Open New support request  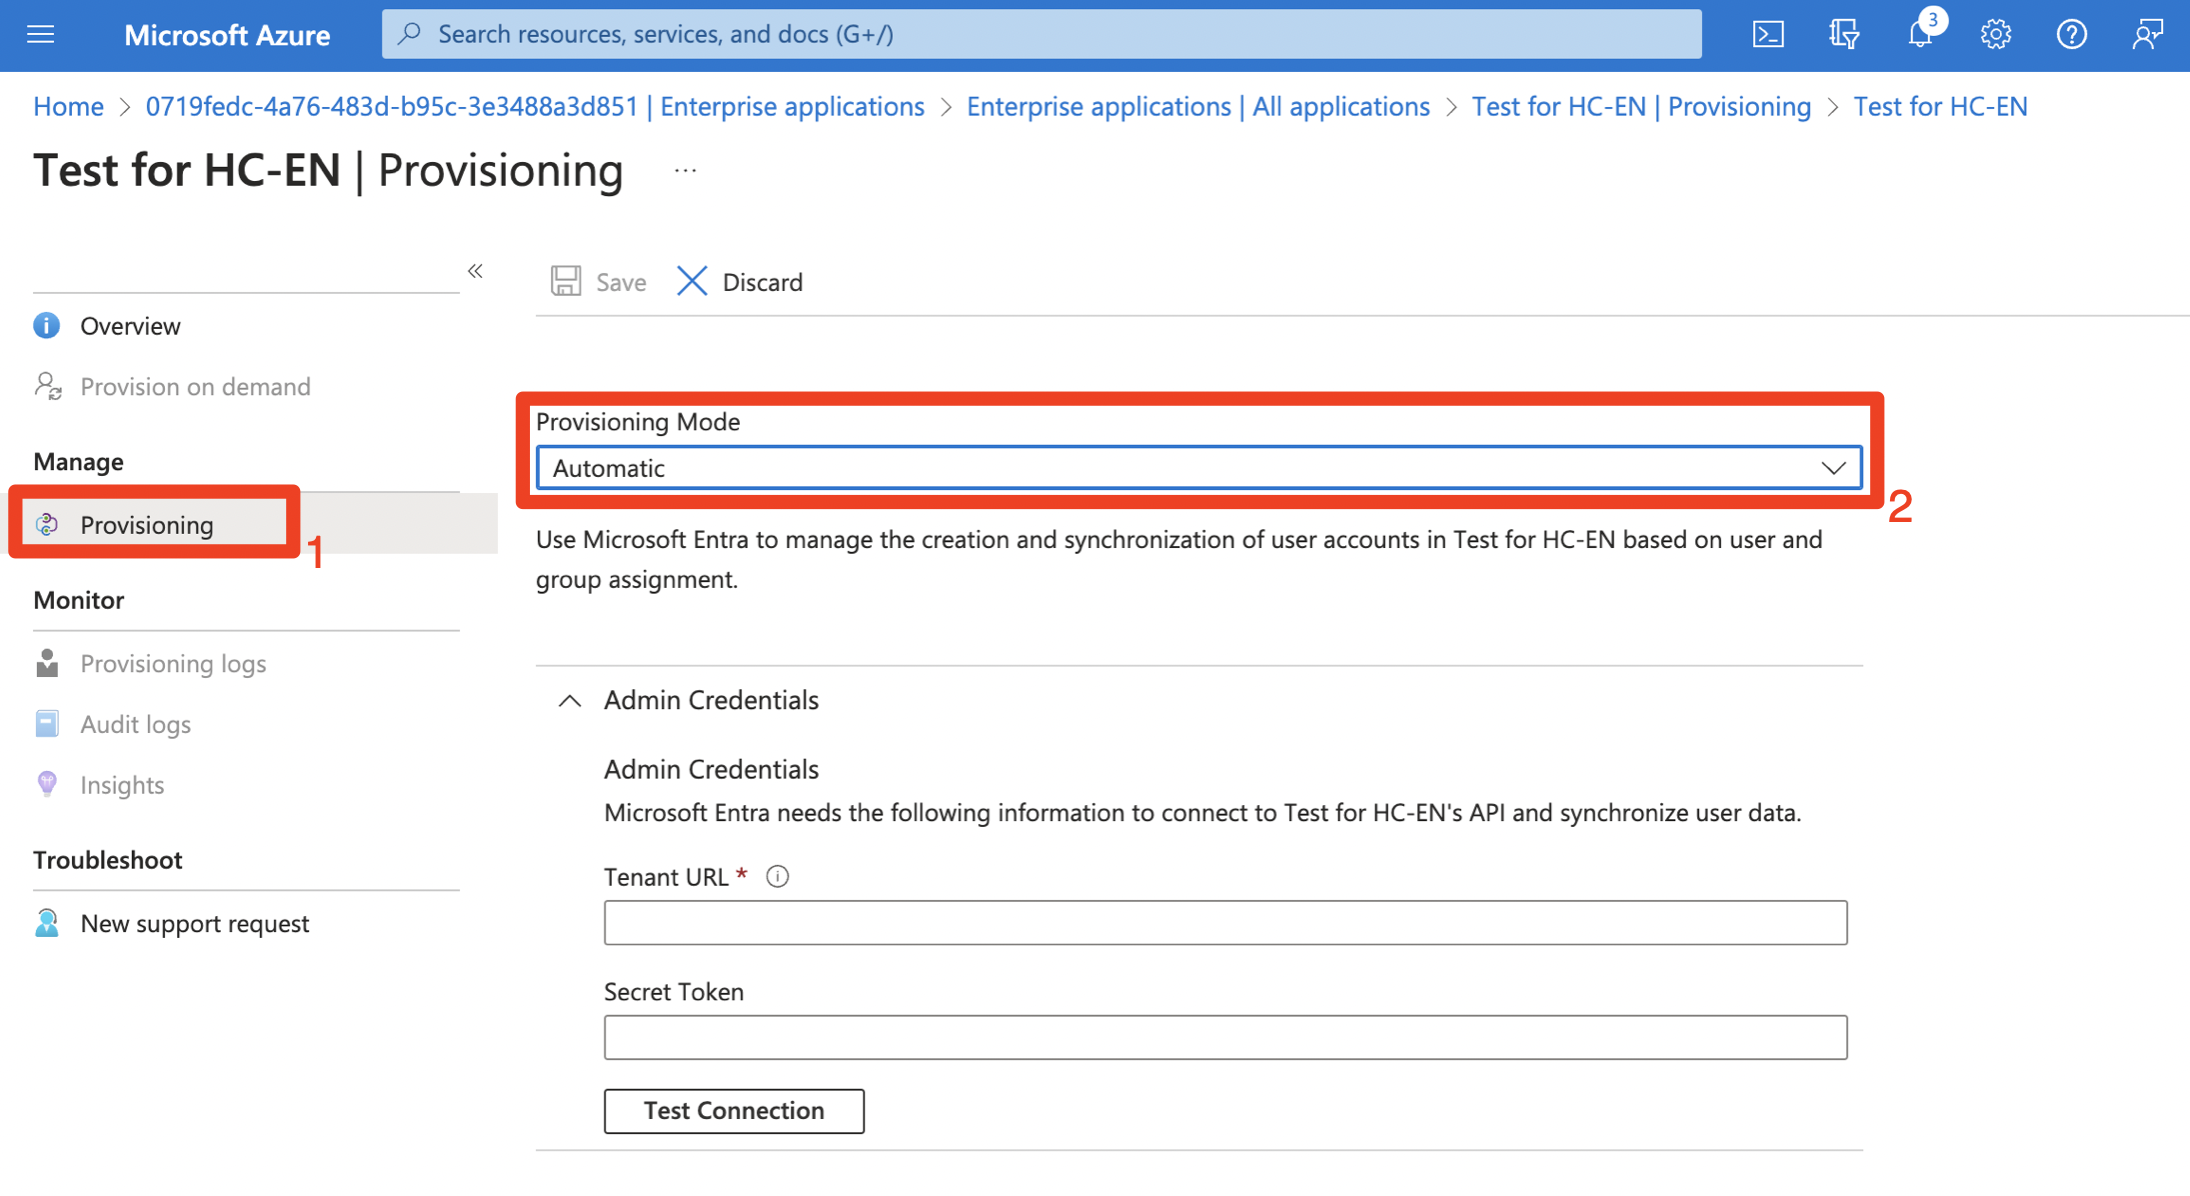194,923
